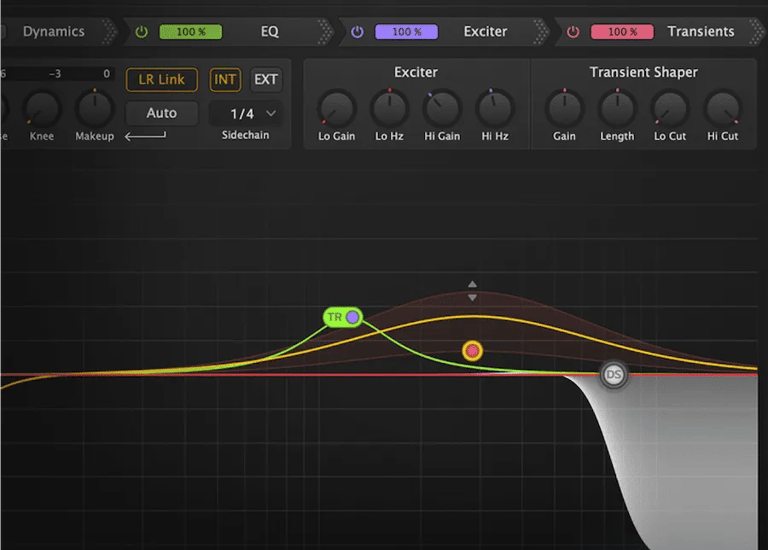Click the Exciter Hi Gain knob
This screenshot has width=768, height=550.
tap(442, 109)
